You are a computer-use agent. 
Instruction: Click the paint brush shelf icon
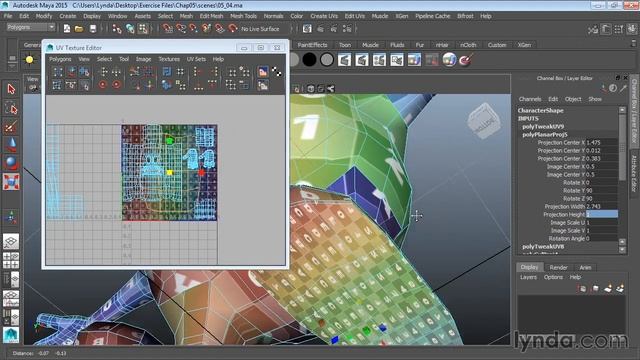466,60
